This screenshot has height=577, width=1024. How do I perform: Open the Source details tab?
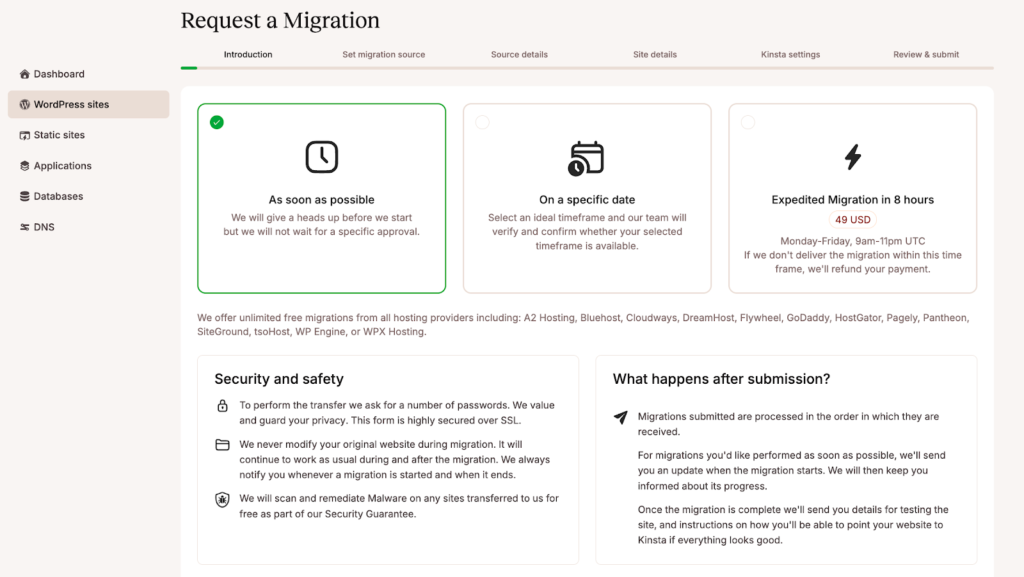(x=519, y=55)
